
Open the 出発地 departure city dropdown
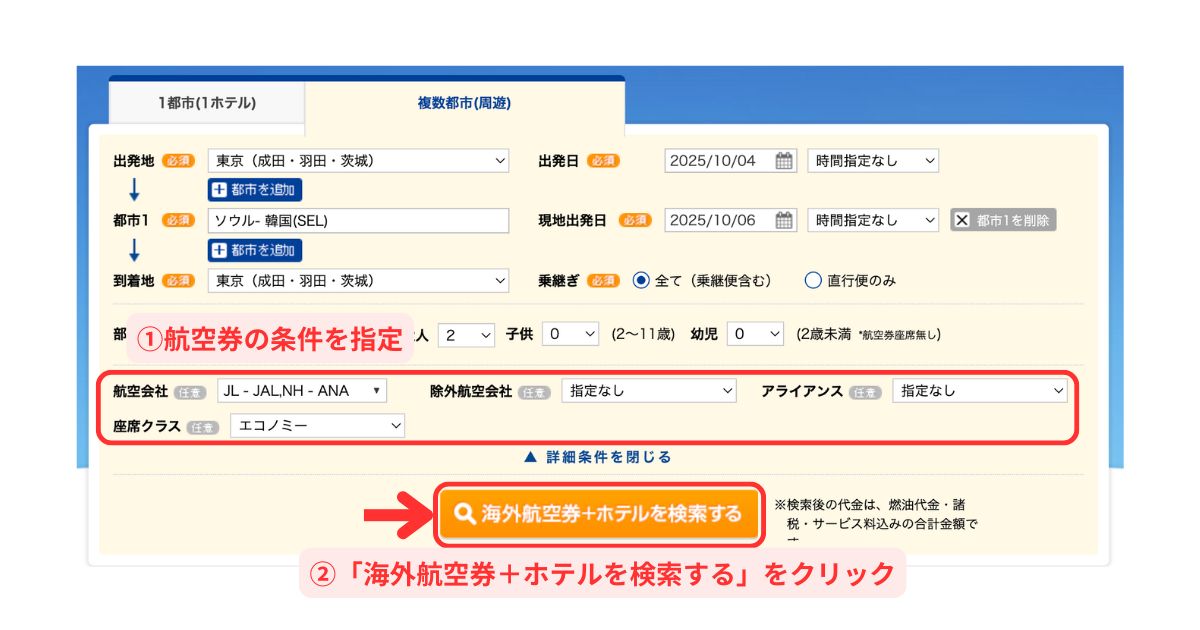pos(358,161)
